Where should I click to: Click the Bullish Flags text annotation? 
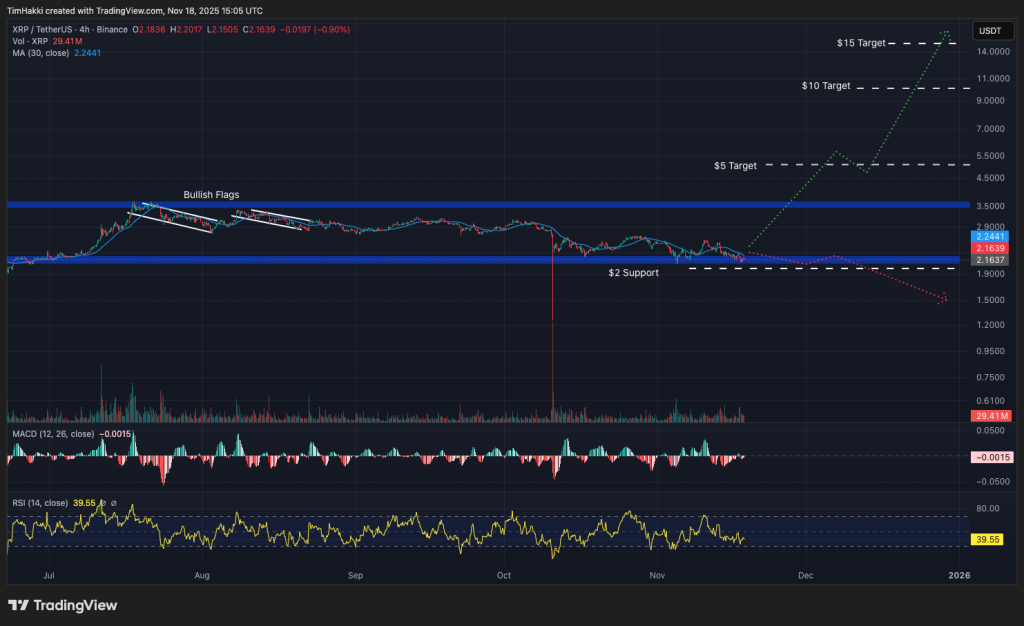pos(210,195)
